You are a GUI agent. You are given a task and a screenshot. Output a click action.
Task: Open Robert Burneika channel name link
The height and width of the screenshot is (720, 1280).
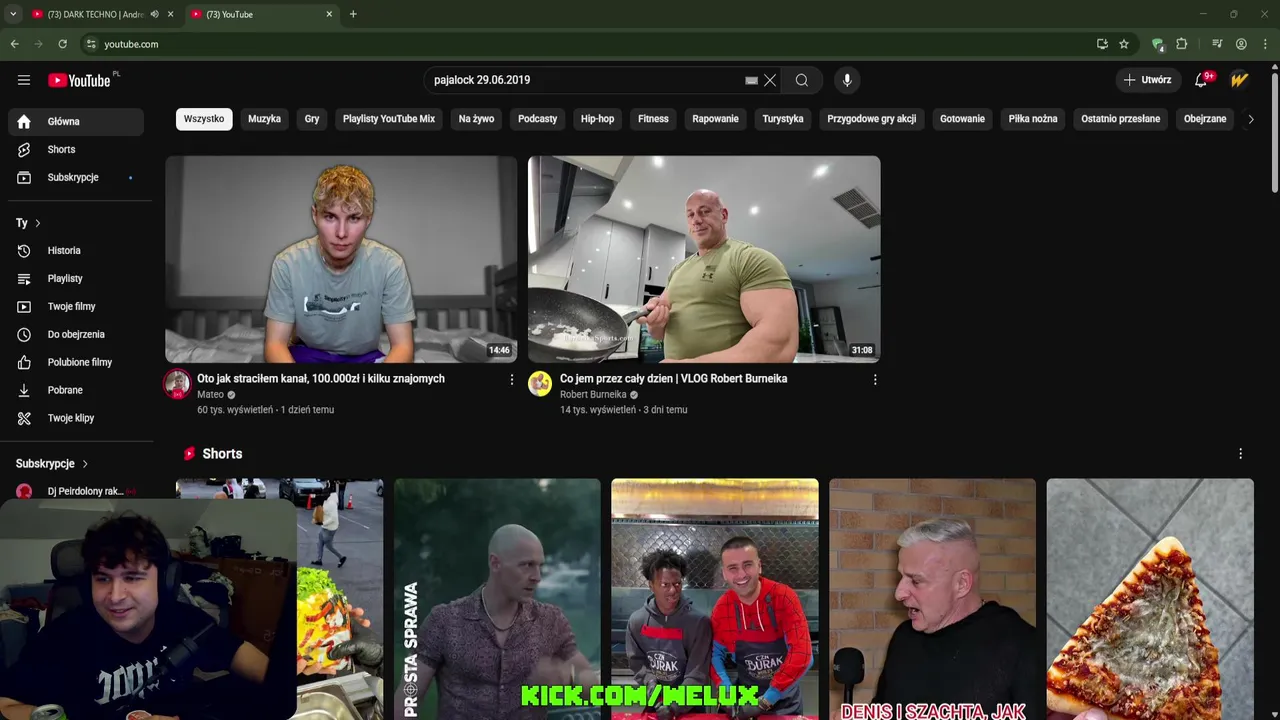click(593, 395)
